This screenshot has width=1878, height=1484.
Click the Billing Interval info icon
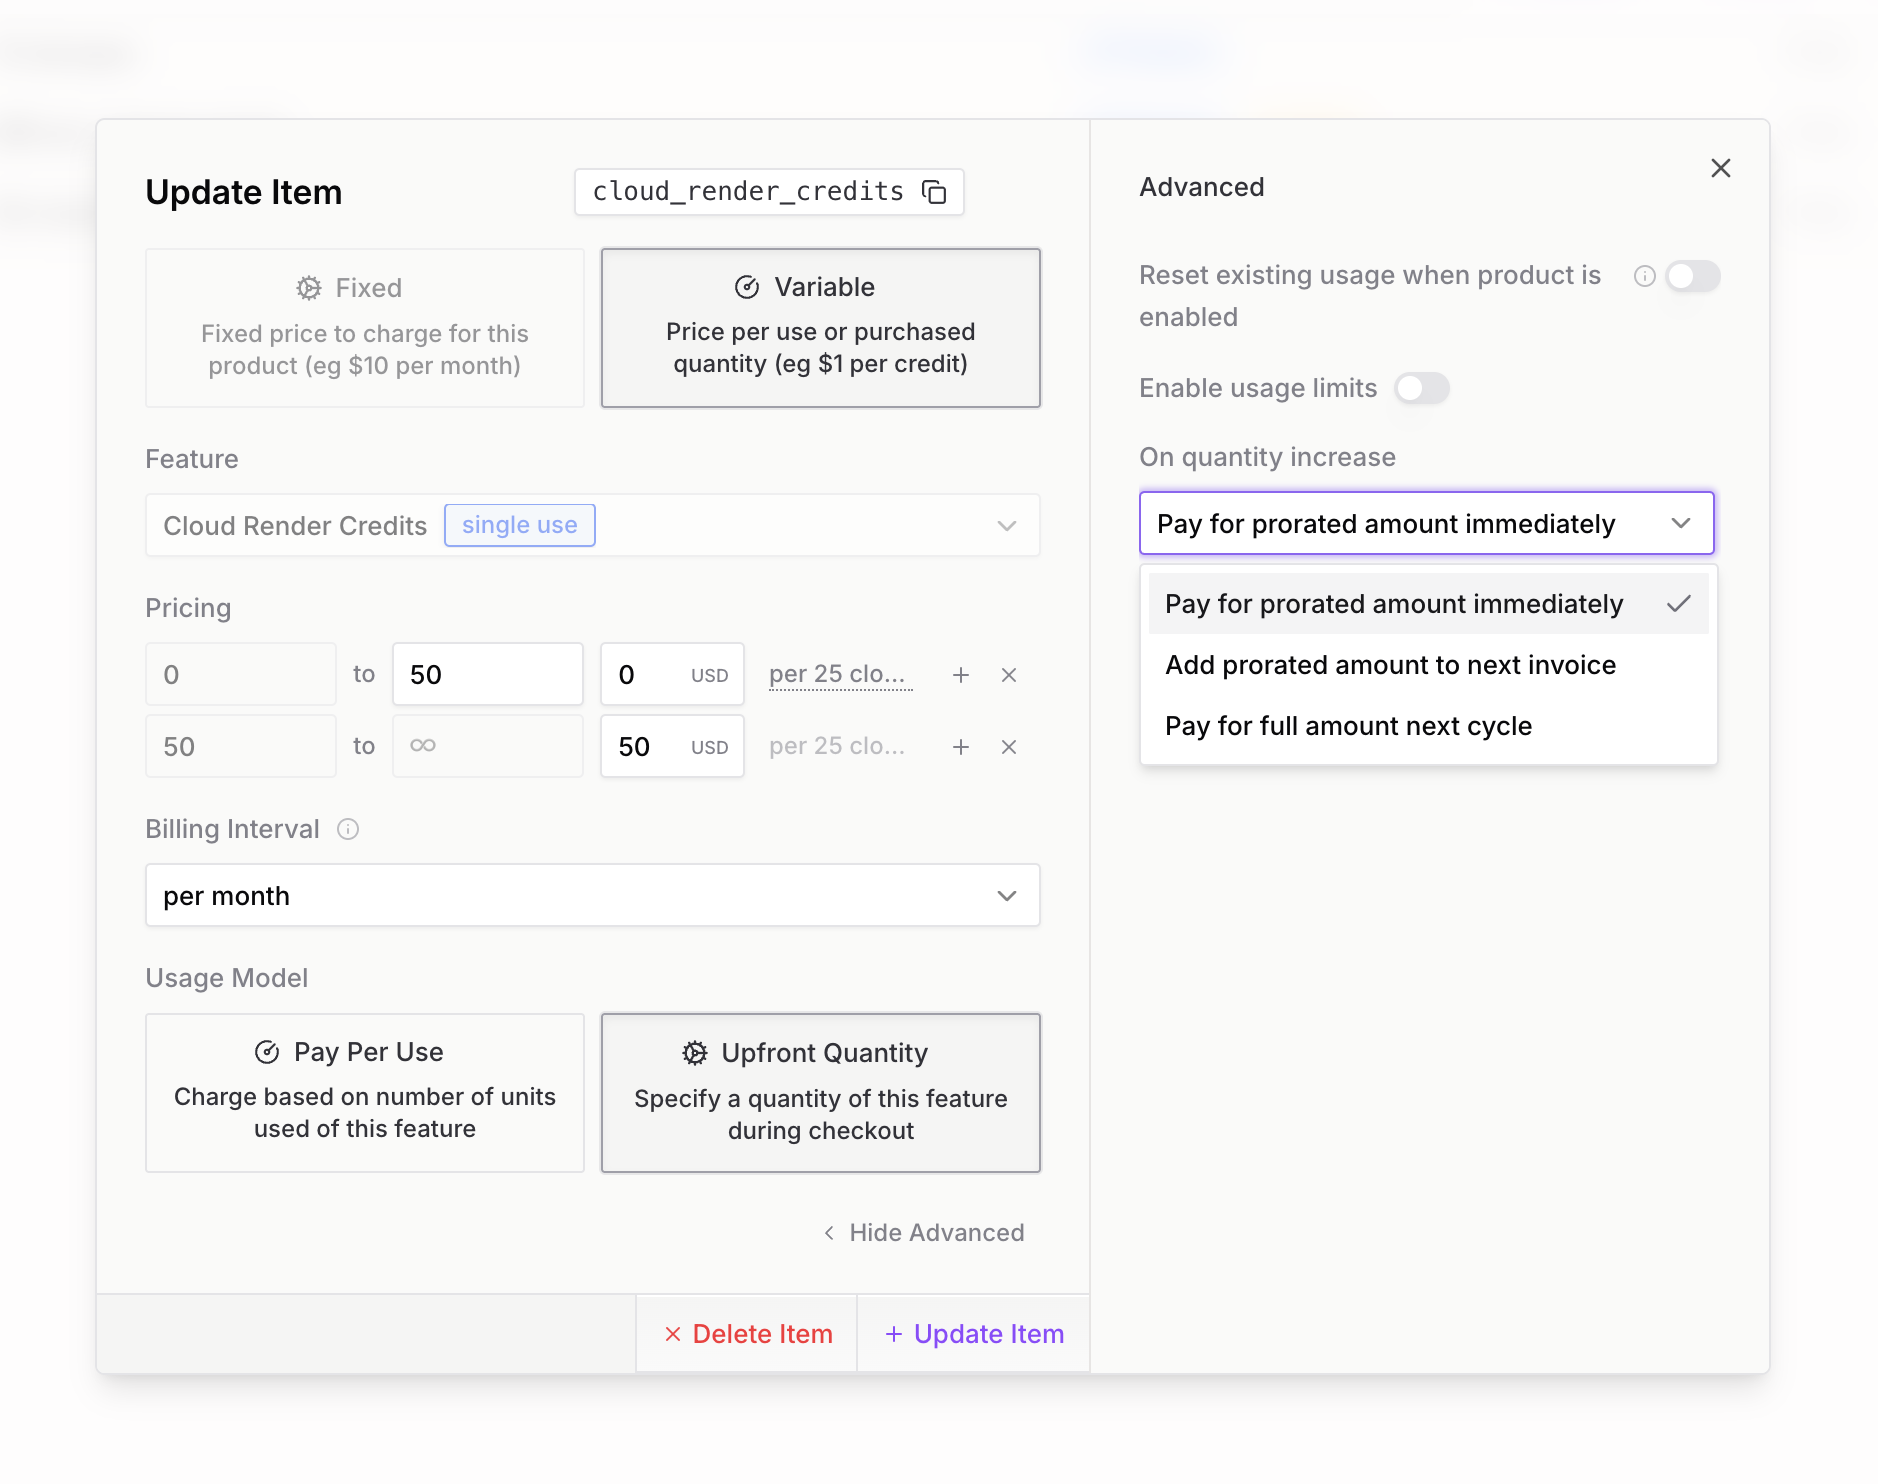(x=348, y=829)
